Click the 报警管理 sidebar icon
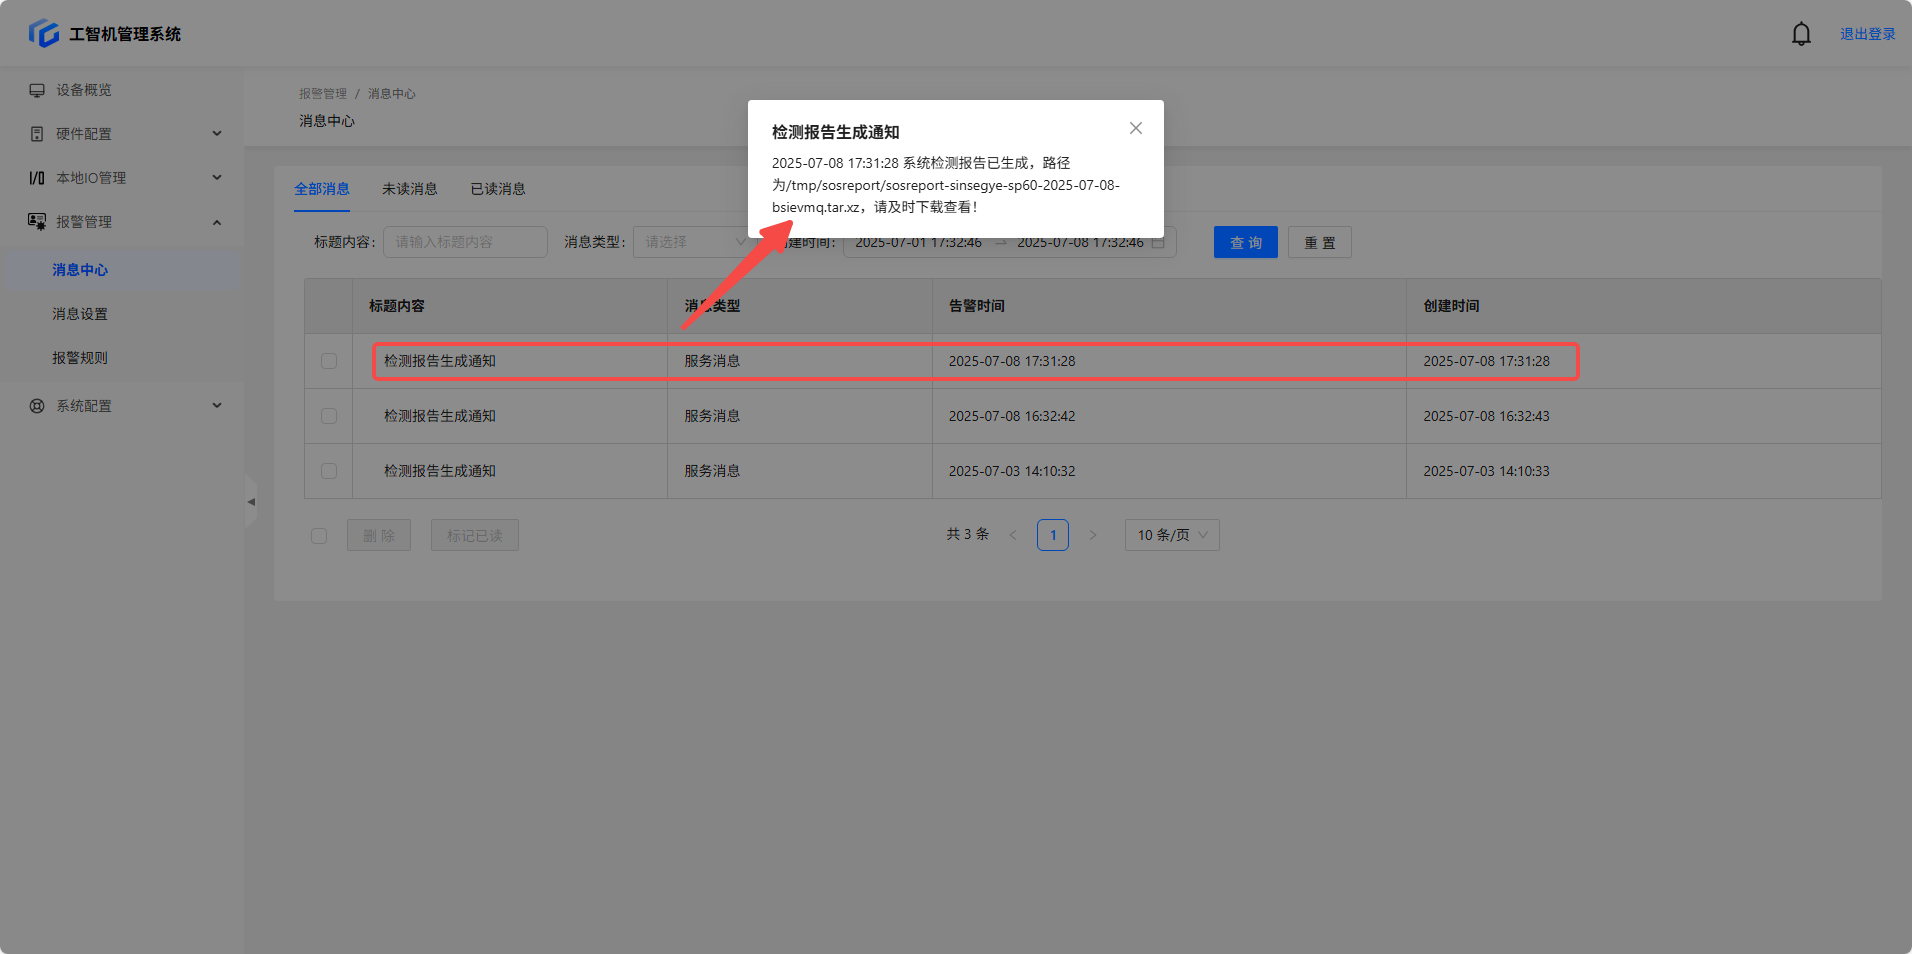The width and height of the screenshot is (1912, 954). (x=37, y=222)
